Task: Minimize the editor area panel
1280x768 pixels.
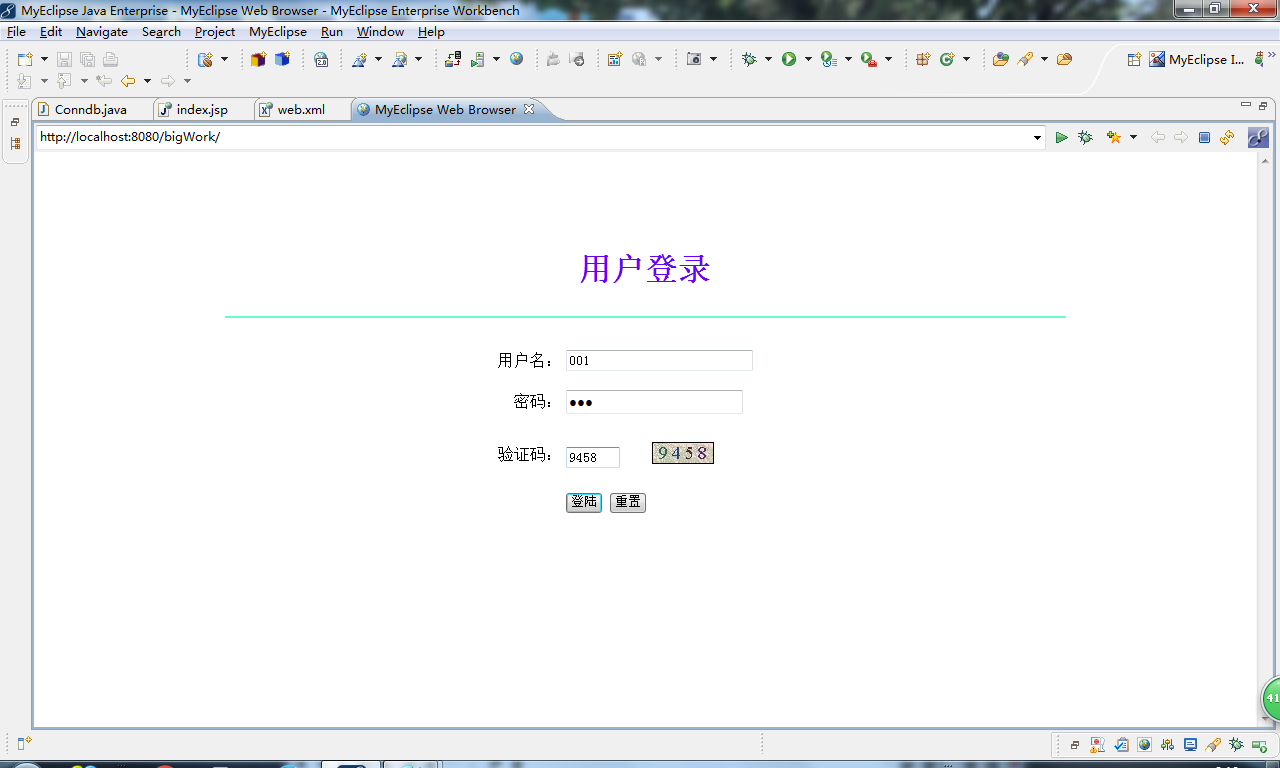Action: point(1246,105)
